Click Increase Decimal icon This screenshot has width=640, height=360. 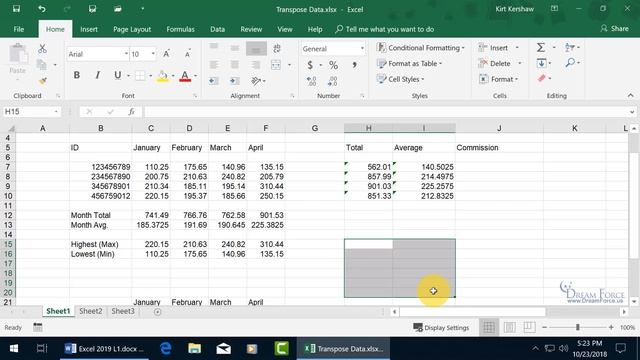(311, 81)
